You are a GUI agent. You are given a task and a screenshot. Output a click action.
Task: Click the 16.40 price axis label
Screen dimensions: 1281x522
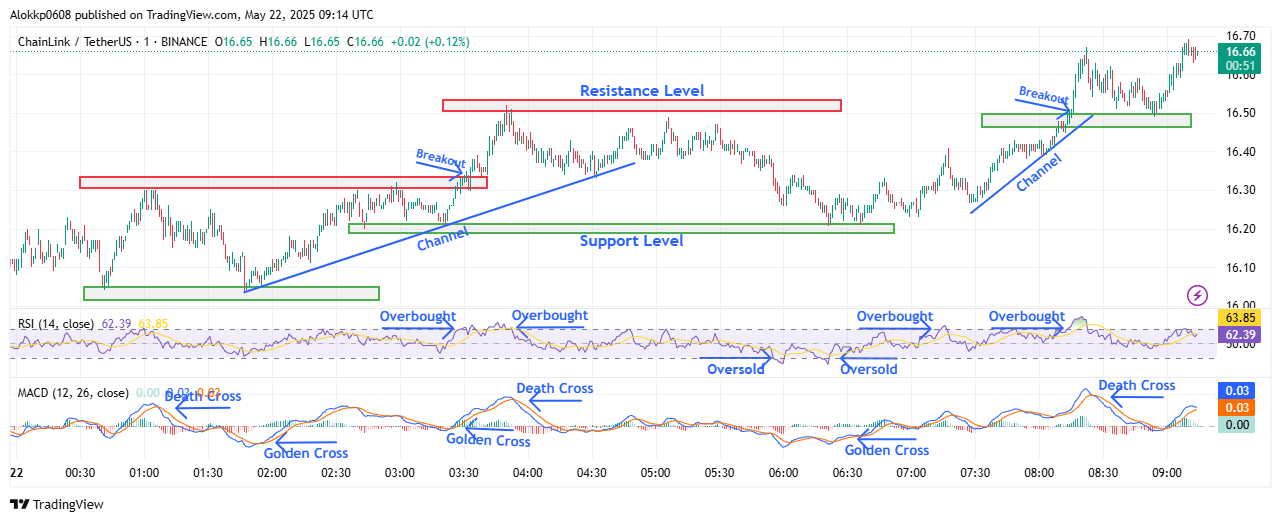point(1241,152)
